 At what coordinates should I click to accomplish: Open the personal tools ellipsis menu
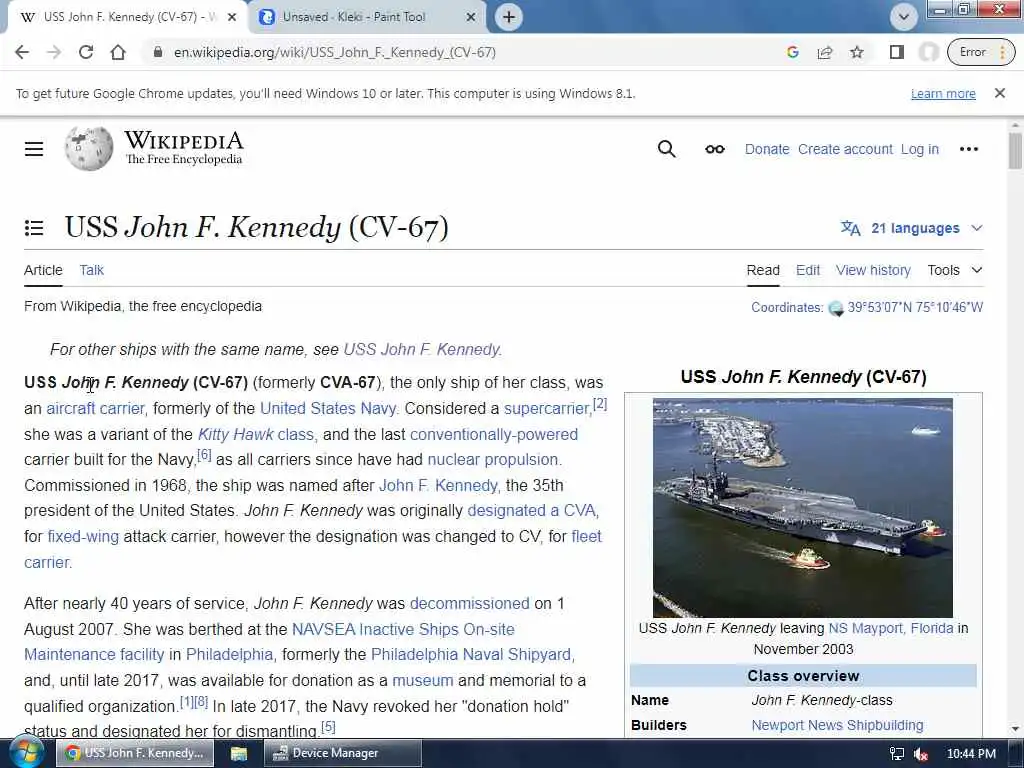point(968,149)
